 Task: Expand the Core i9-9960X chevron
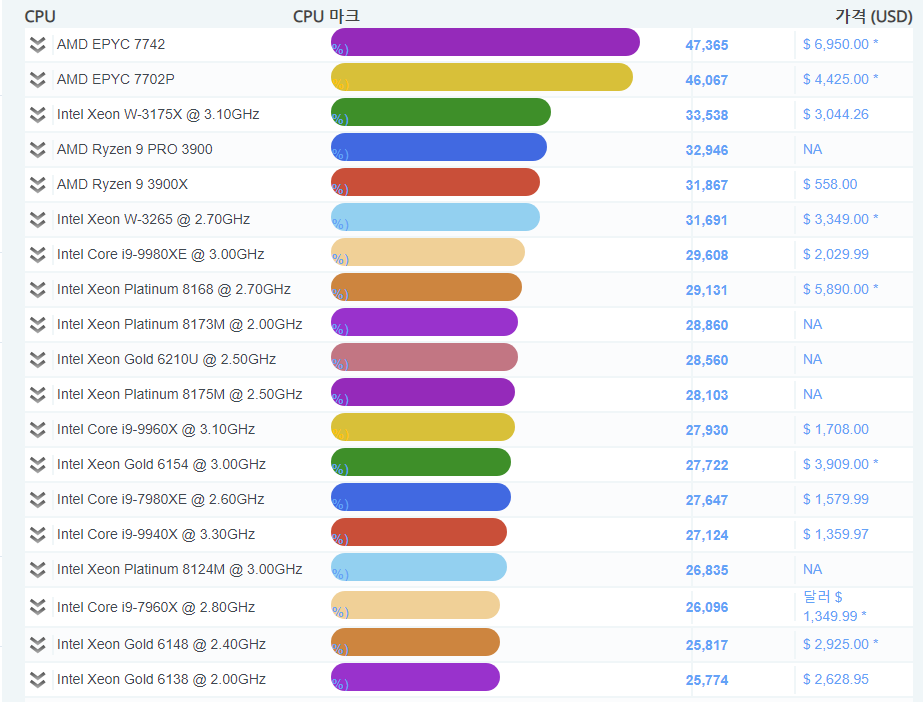[38, 430]
